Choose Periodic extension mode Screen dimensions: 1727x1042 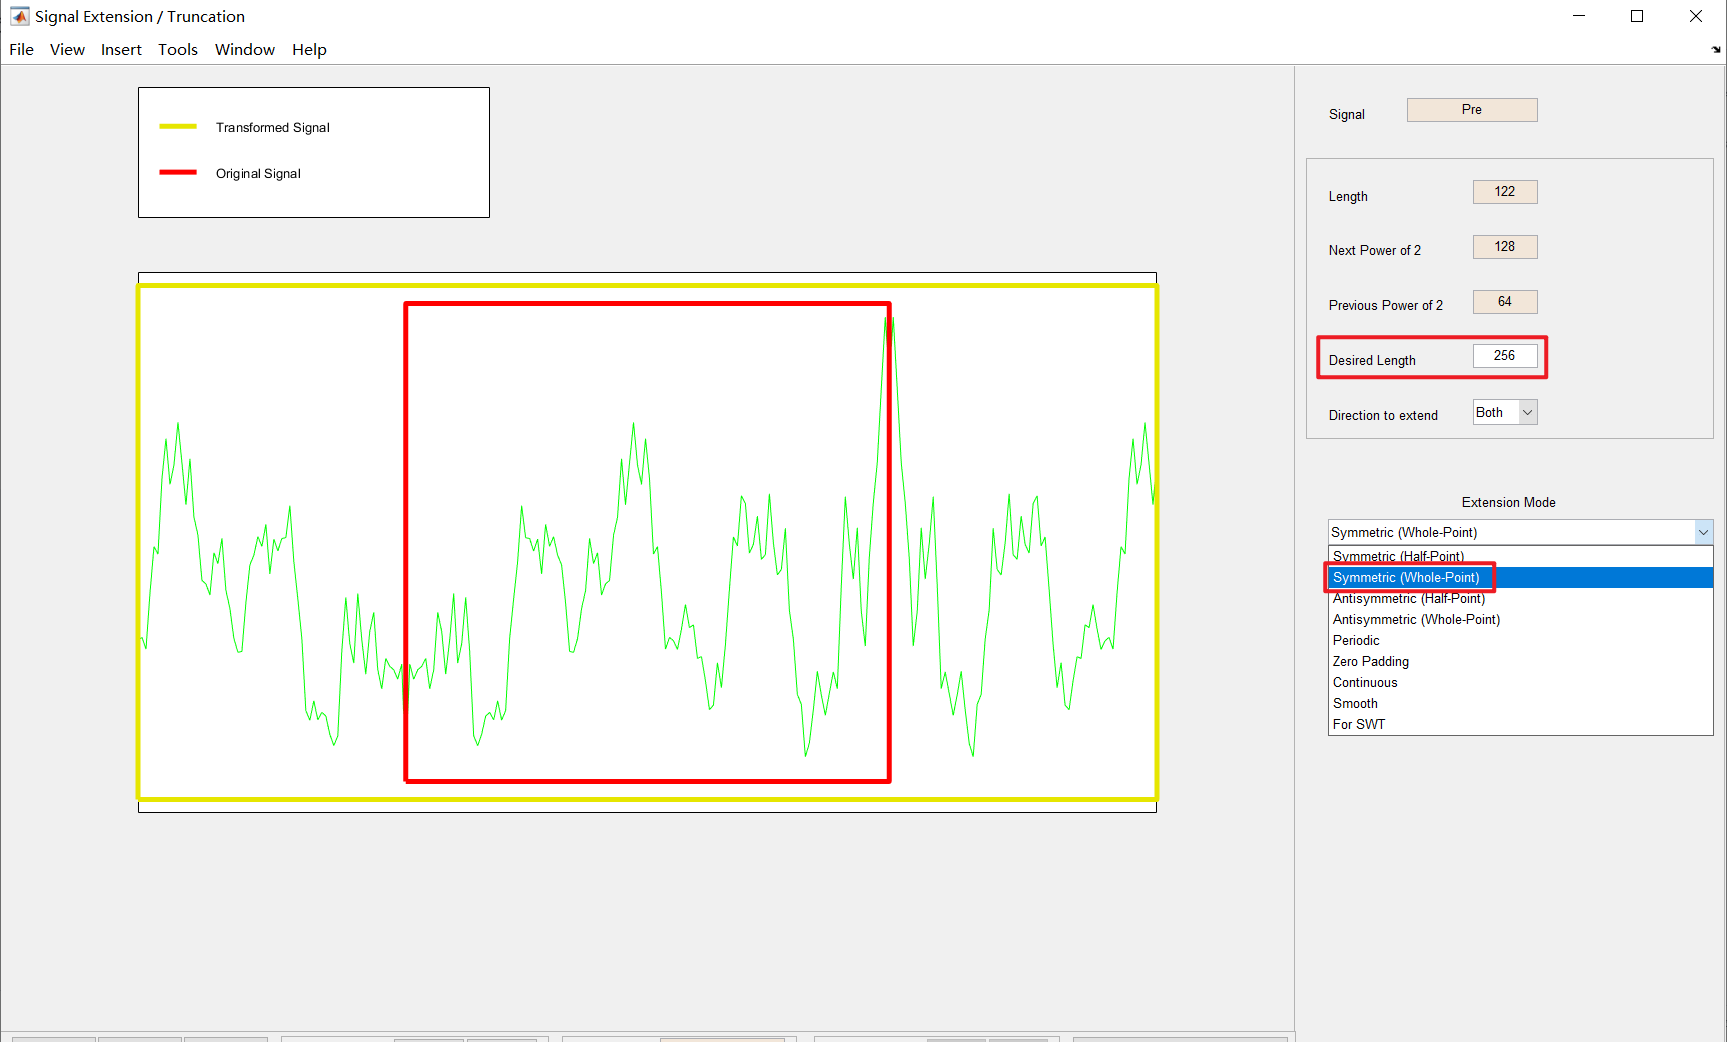pos(1356,640)
